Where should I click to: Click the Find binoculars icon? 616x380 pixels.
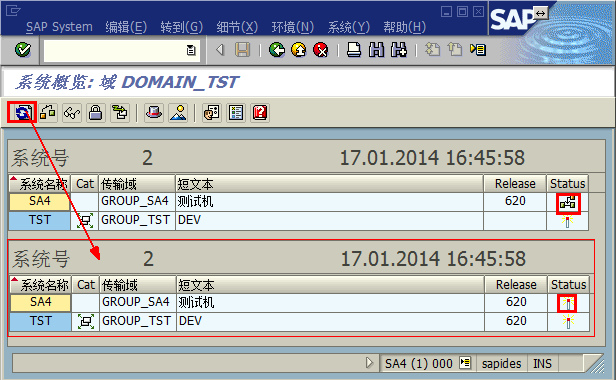tap(376, 50)
